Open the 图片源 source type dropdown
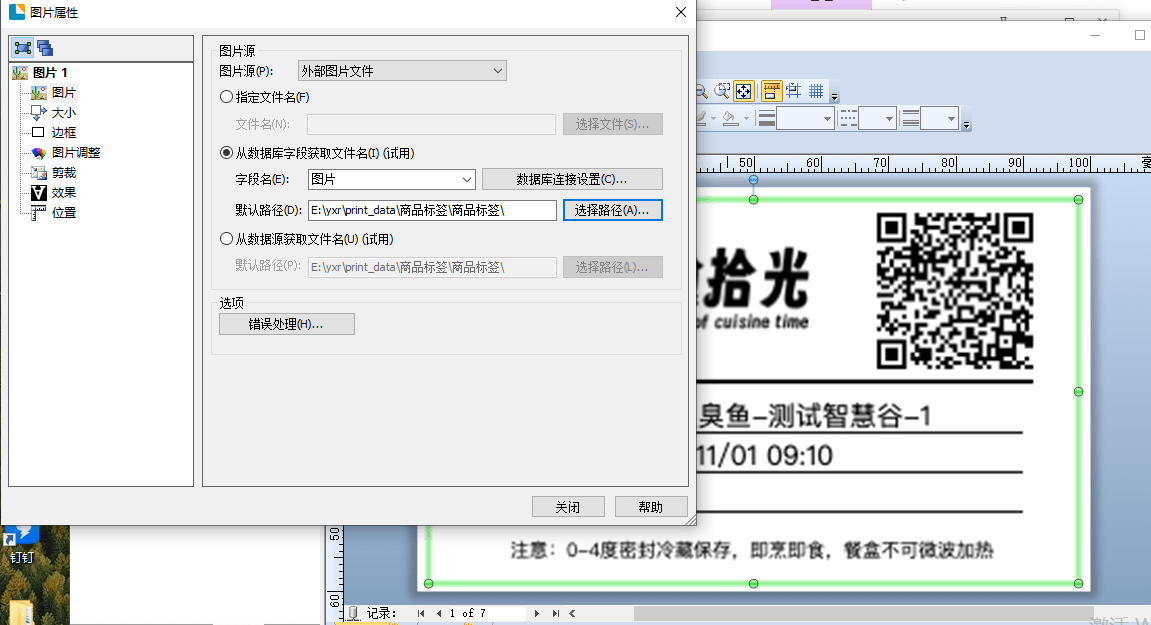Viewport: 1151px width, 625px height. (x=402, y=71)
